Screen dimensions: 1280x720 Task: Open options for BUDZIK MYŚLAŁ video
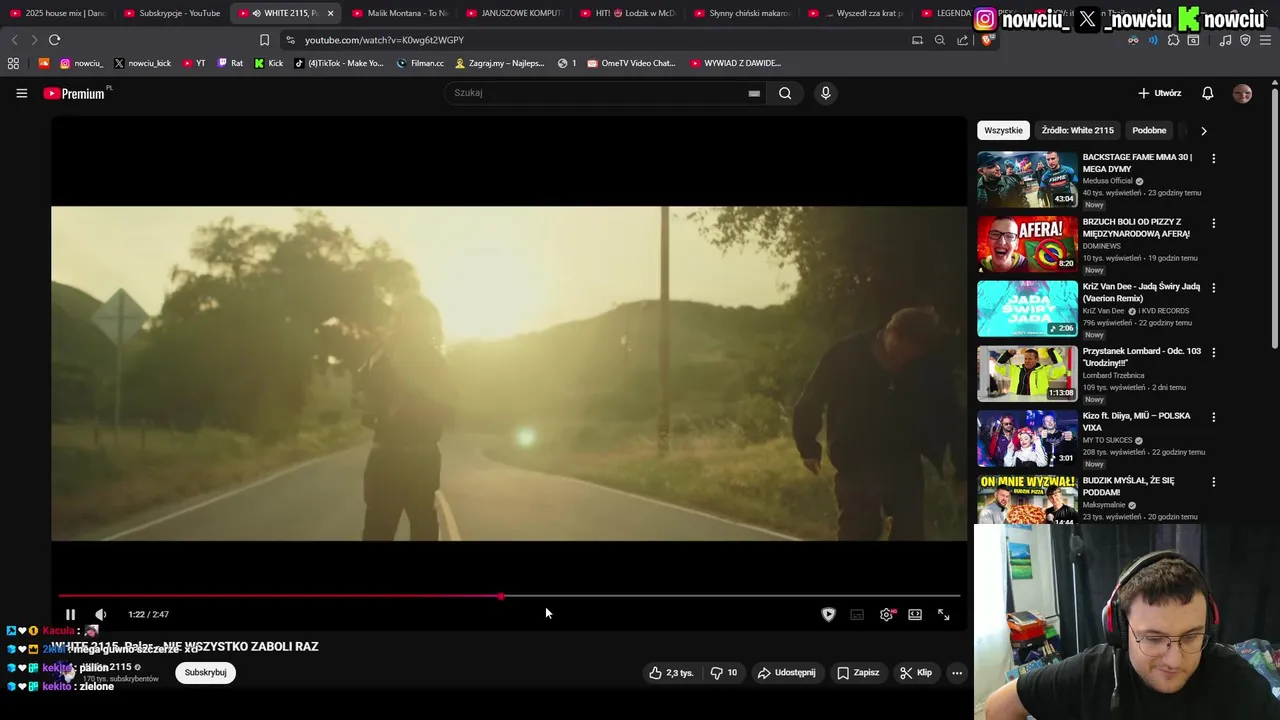tap(1214, 482)
